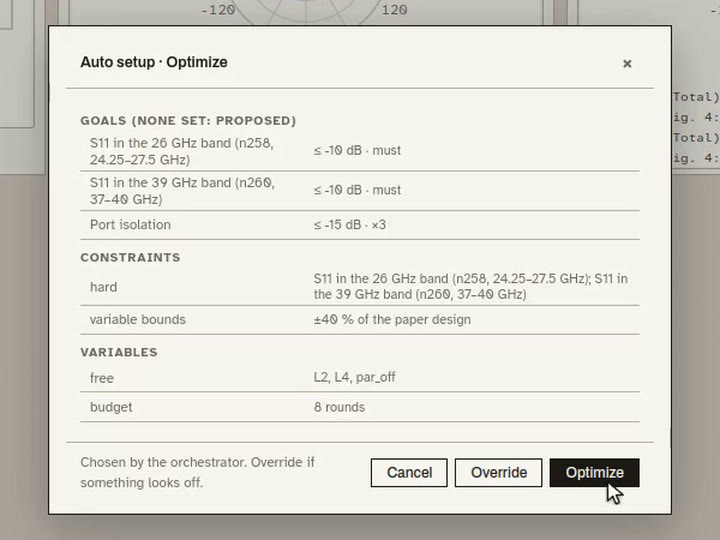Click the Optimize button
This screenshot has height=540, width=720.
click(594, 472)
